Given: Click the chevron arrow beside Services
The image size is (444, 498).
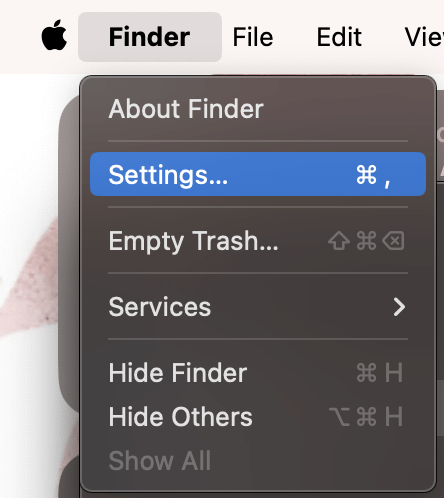Looking at the screenshot, I should click(399, 307).
